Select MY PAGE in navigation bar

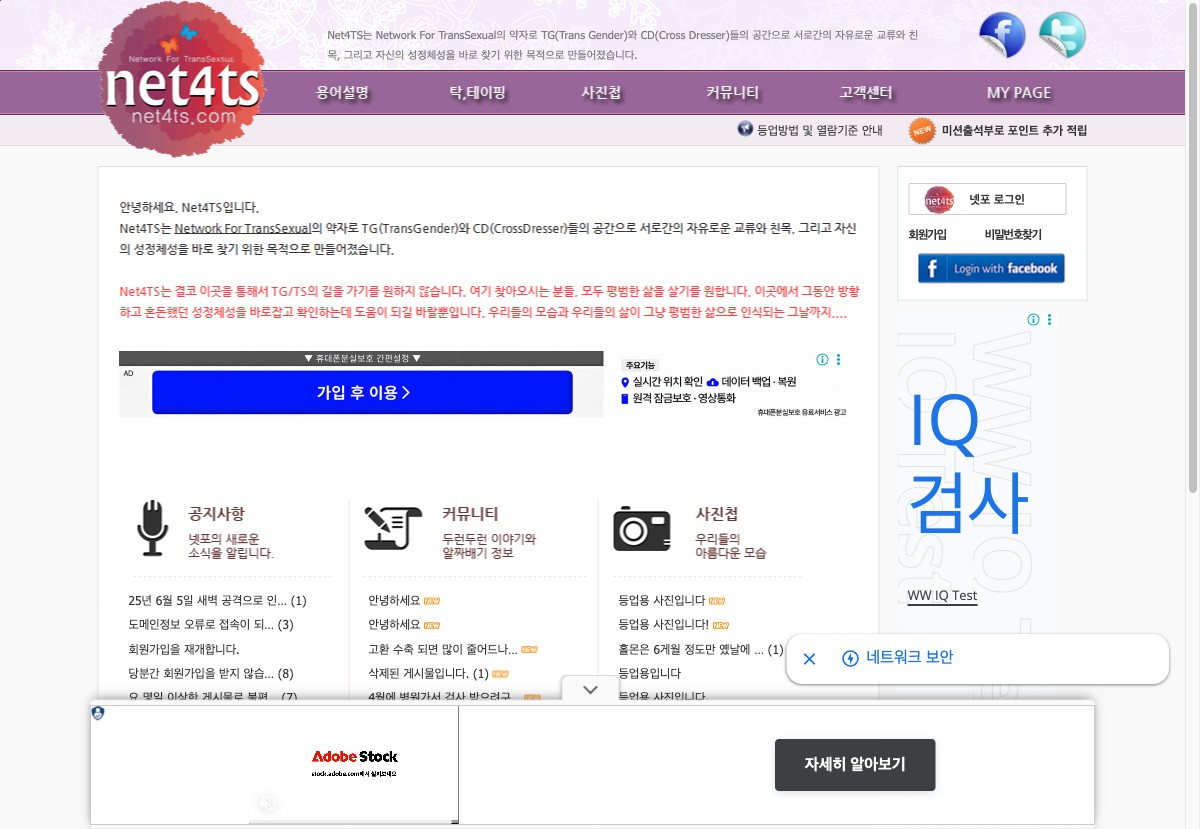(x=1019, y=93)
